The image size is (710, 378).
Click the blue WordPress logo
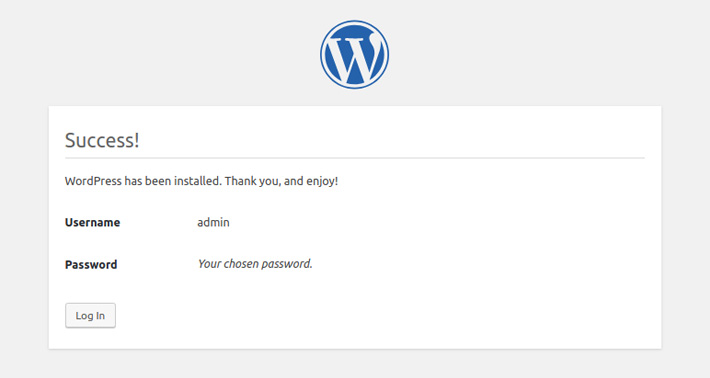(x=355, y=54)
